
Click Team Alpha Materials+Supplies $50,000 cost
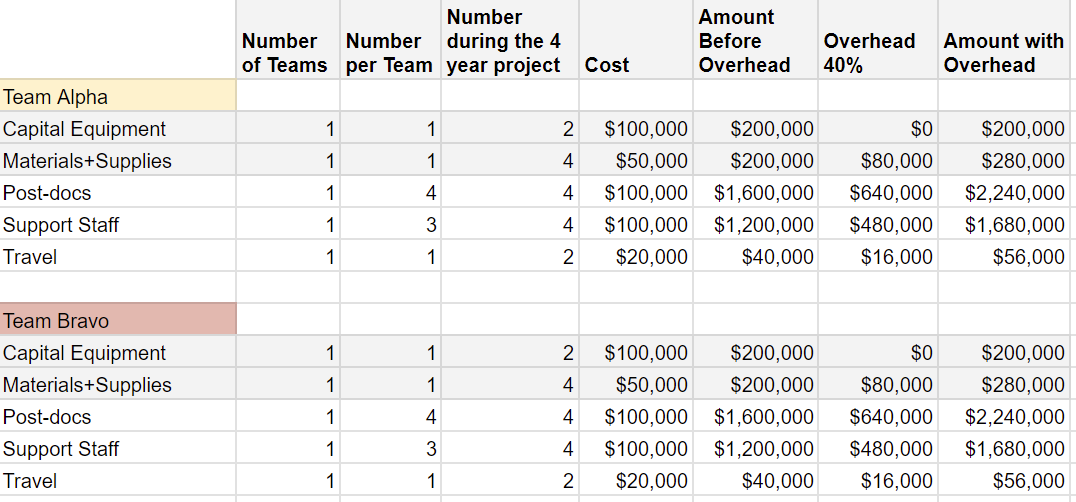coord(651,161)
